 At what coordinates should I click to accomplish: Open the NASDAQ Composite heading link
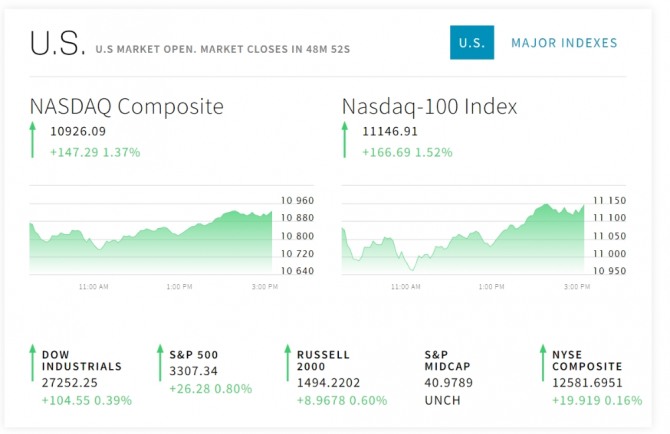point(126,106)
